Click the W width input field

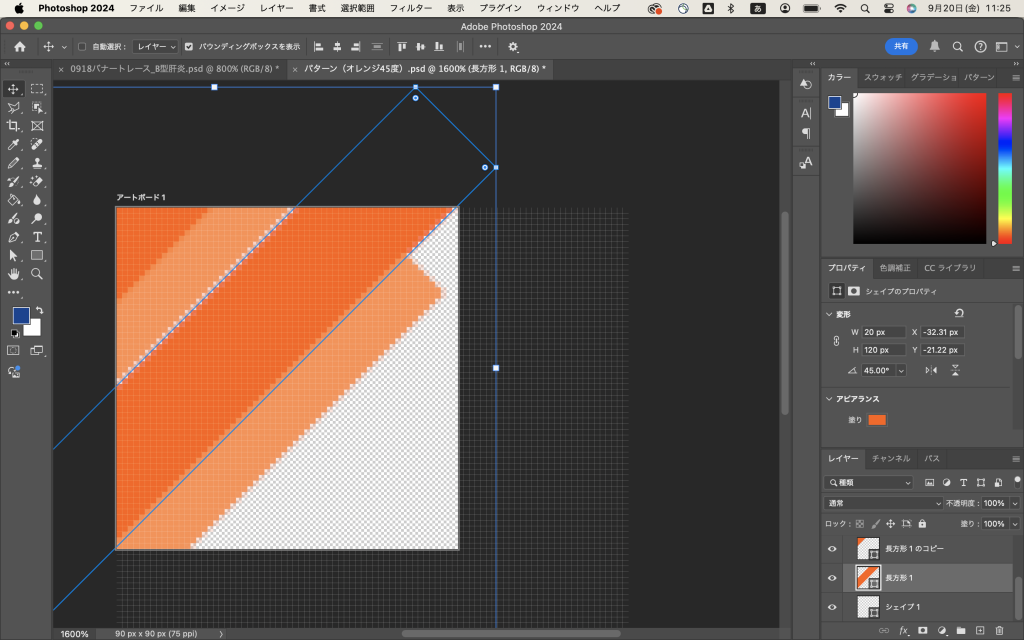tap(882, 332)
